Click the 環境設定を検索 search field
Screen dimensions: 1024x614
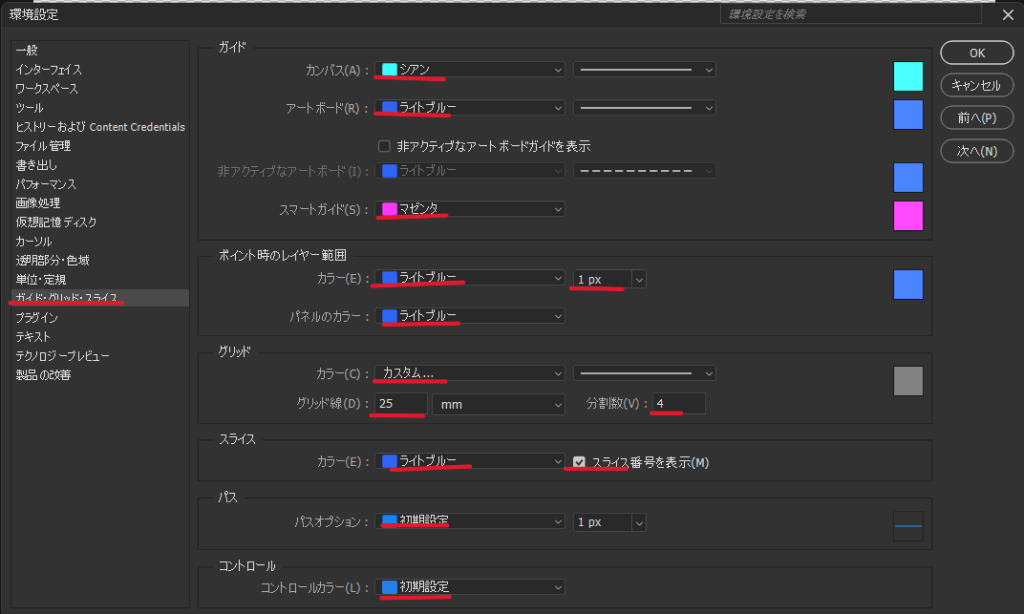point(850,15)
